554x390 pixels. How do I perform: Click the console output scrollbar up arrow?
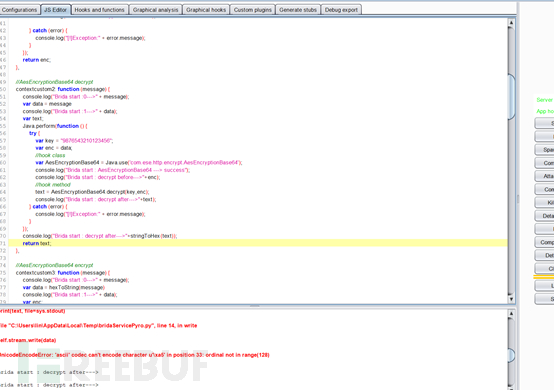pyautogui.click(x=511, y=313)
